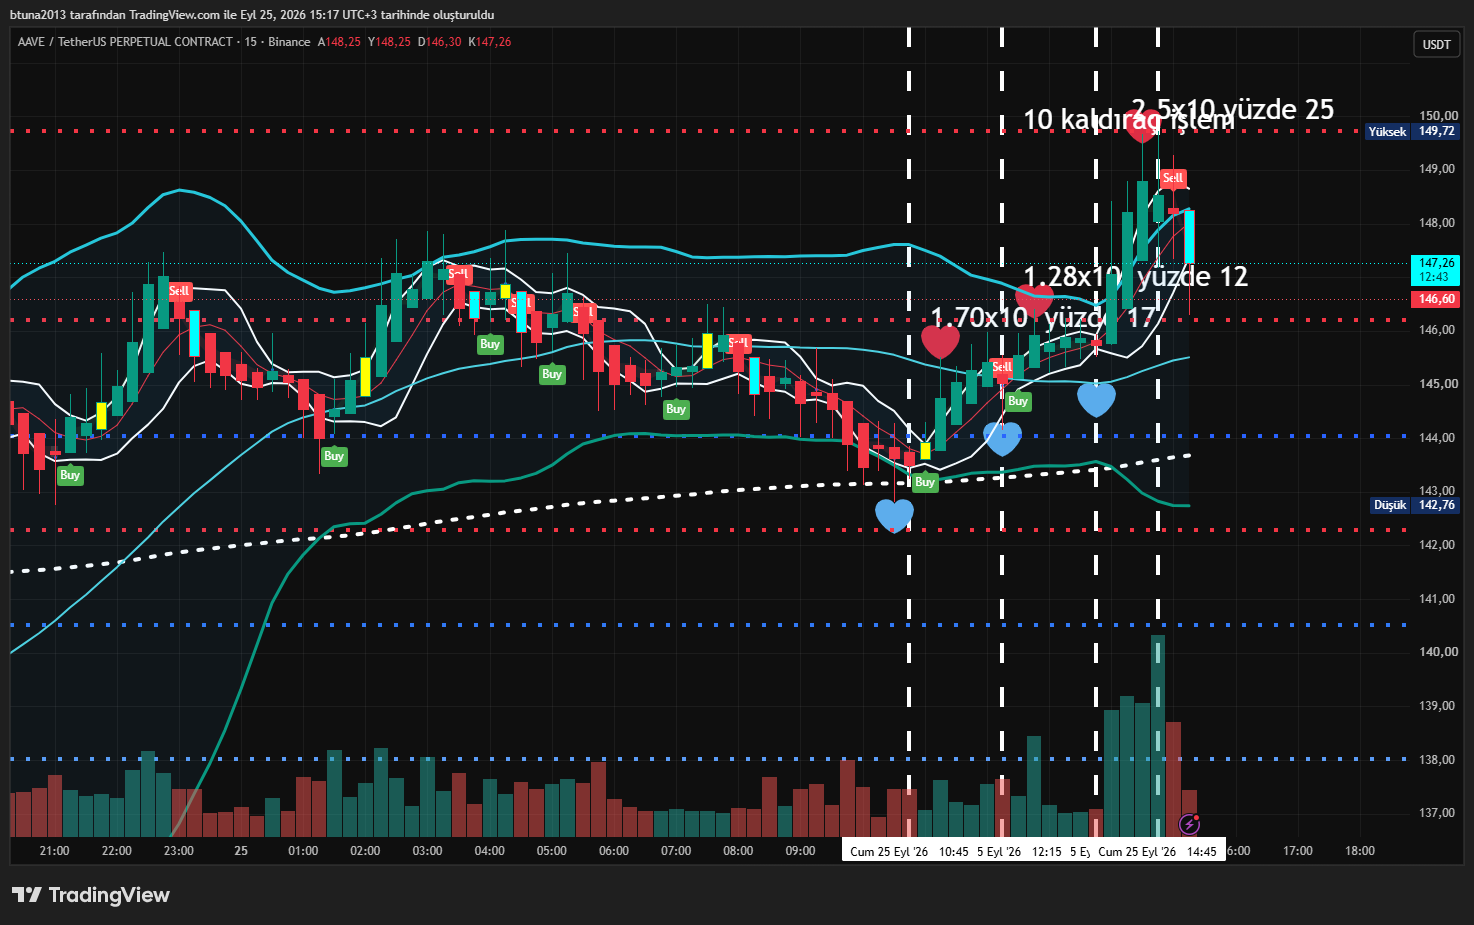
Task: Click the Buy signal at 05:00
Action: click(x=552, y=374)
